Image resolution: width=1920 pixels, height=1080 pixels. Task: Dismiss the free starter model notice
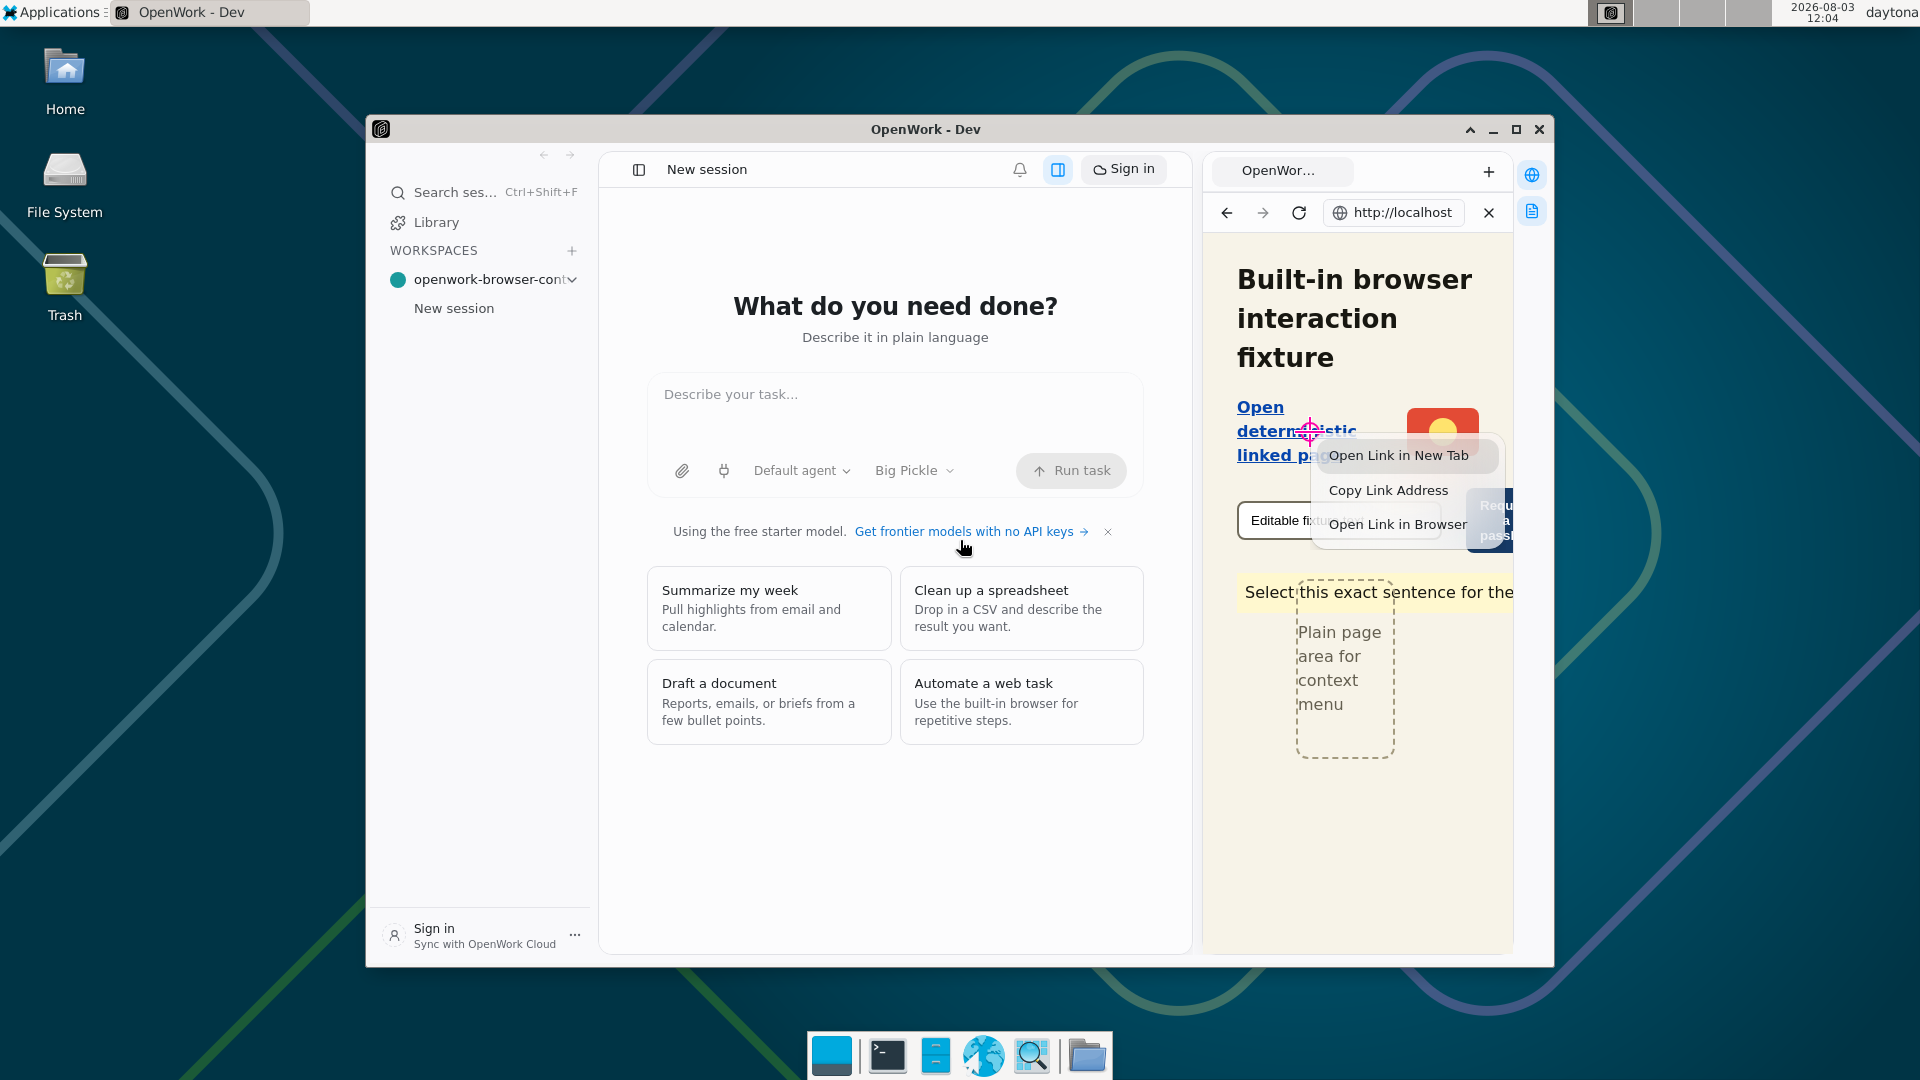(x=1108, y=532)
